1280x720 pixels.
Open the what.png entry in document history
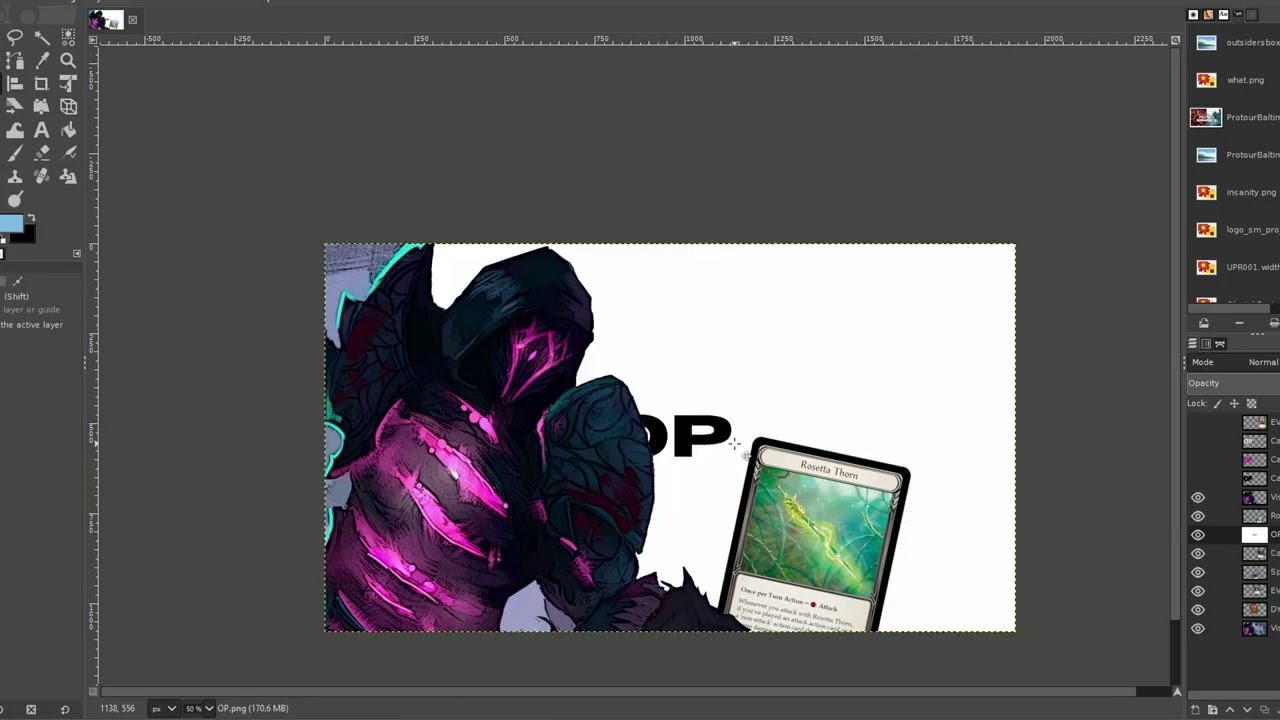(x=1234, y=80)
